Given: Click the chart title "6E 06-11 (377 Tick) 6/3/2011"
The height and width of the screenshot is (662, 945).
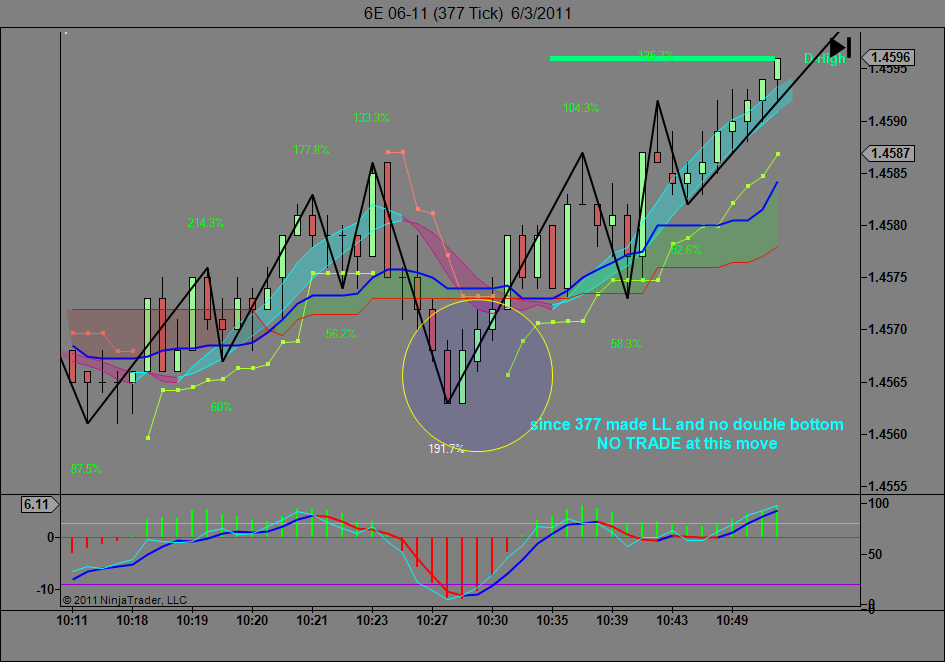Looking at the screenshot, I should pyautogui.click(x=467, y=13).
